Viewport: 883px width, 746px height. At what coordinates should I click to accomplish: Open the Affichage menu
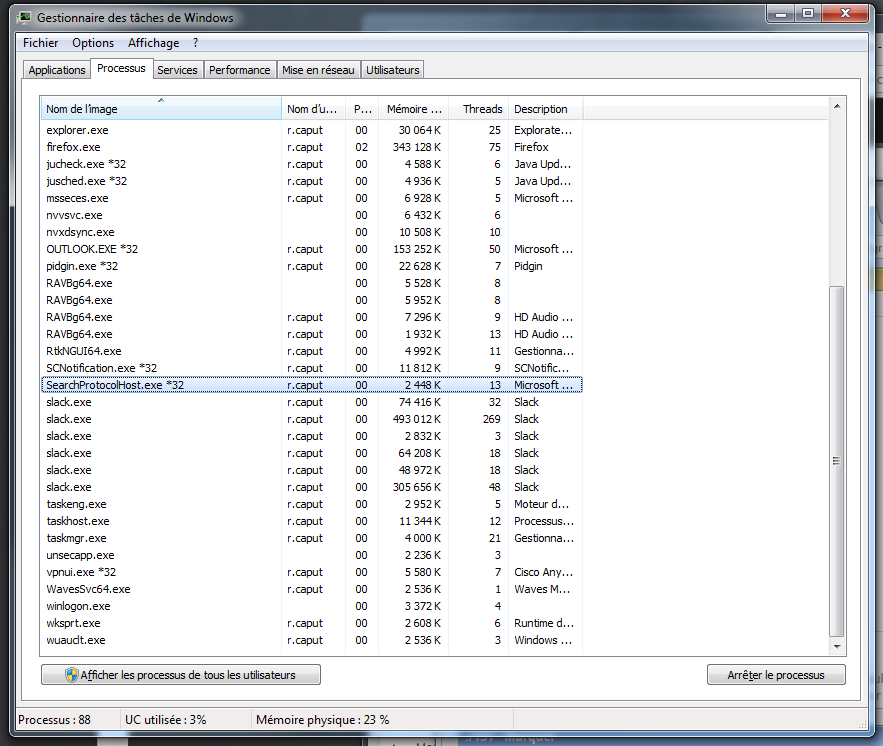point(153,43)
